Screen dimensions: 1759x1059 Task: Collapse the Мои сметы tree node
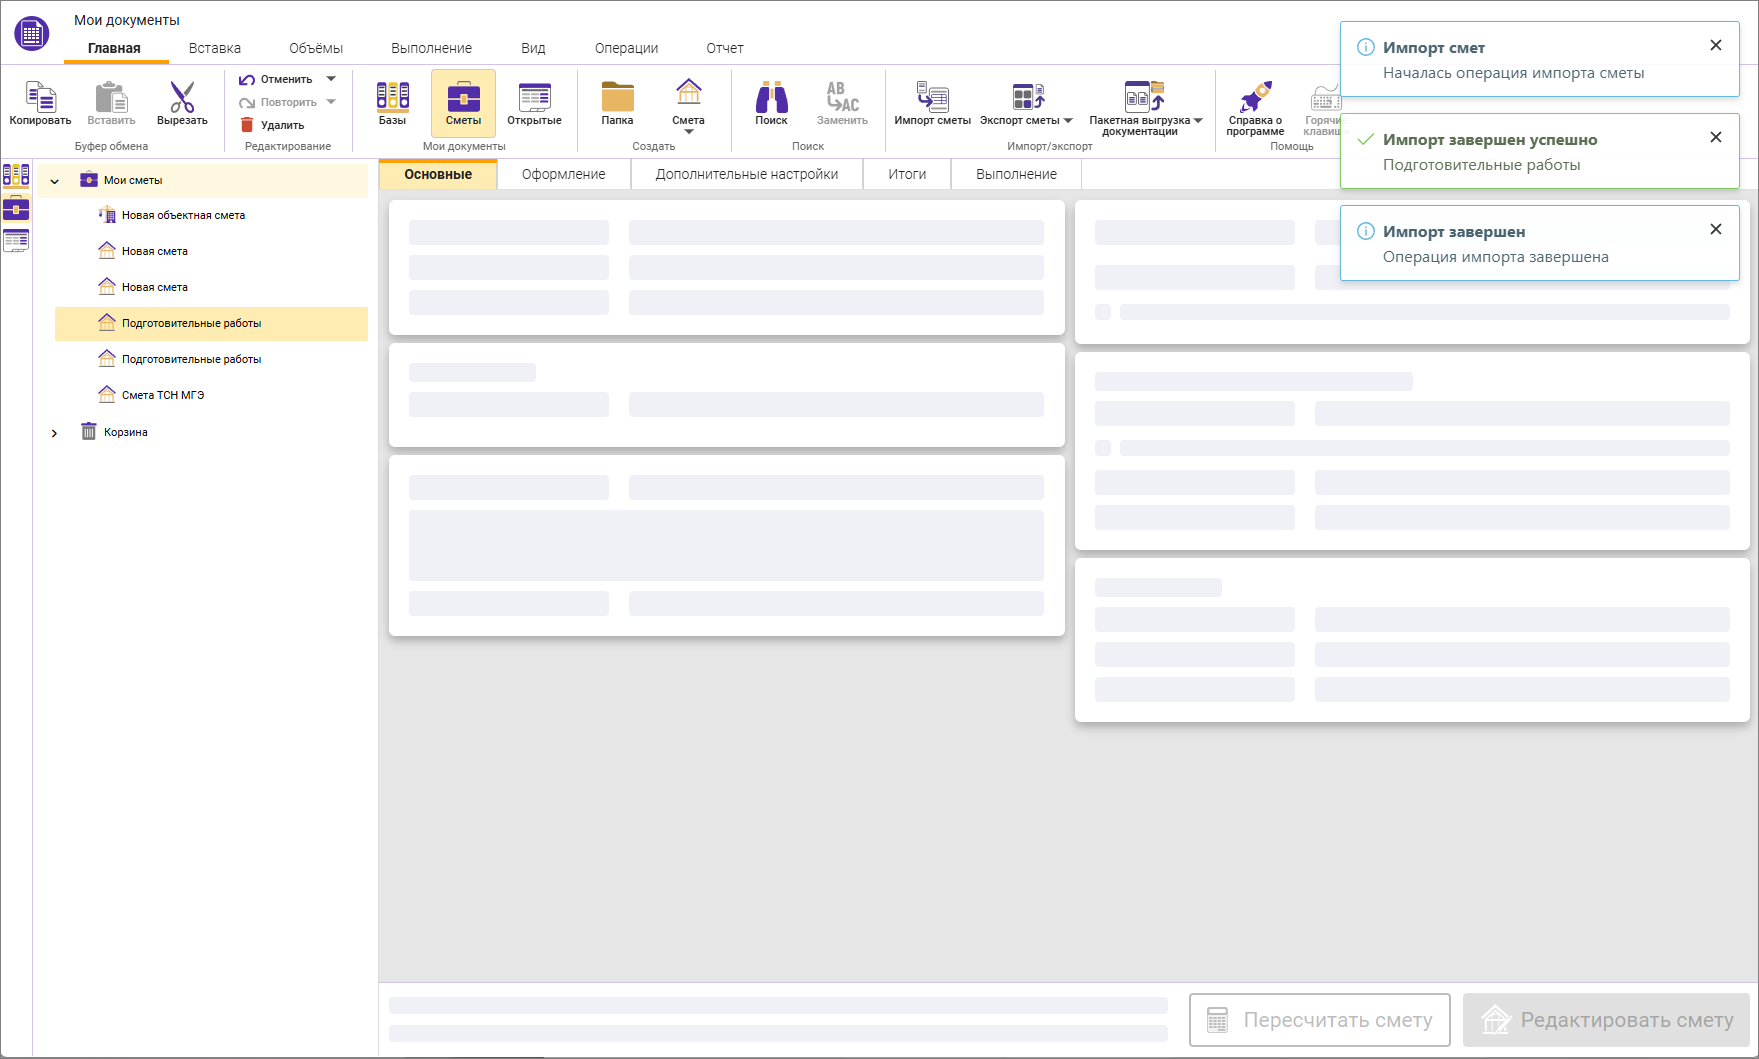tap(55, 181)
